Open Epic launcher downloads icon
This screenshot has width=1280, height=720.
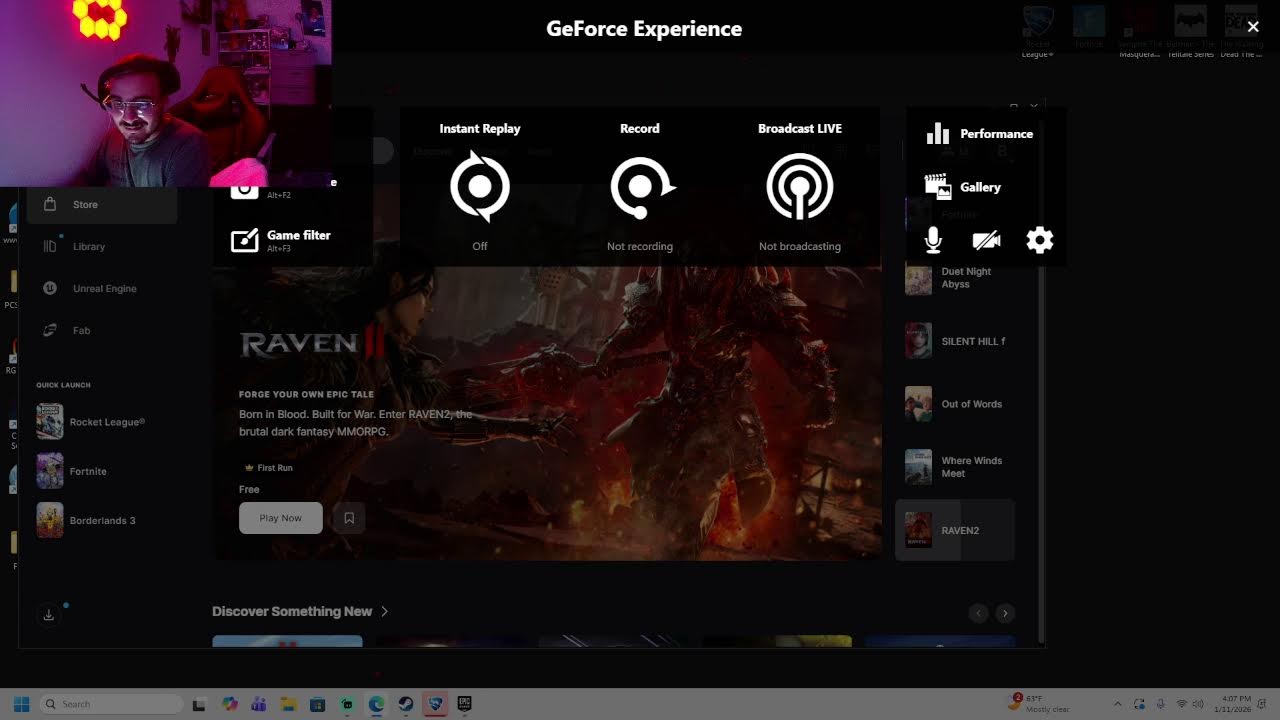coord(48,615)
